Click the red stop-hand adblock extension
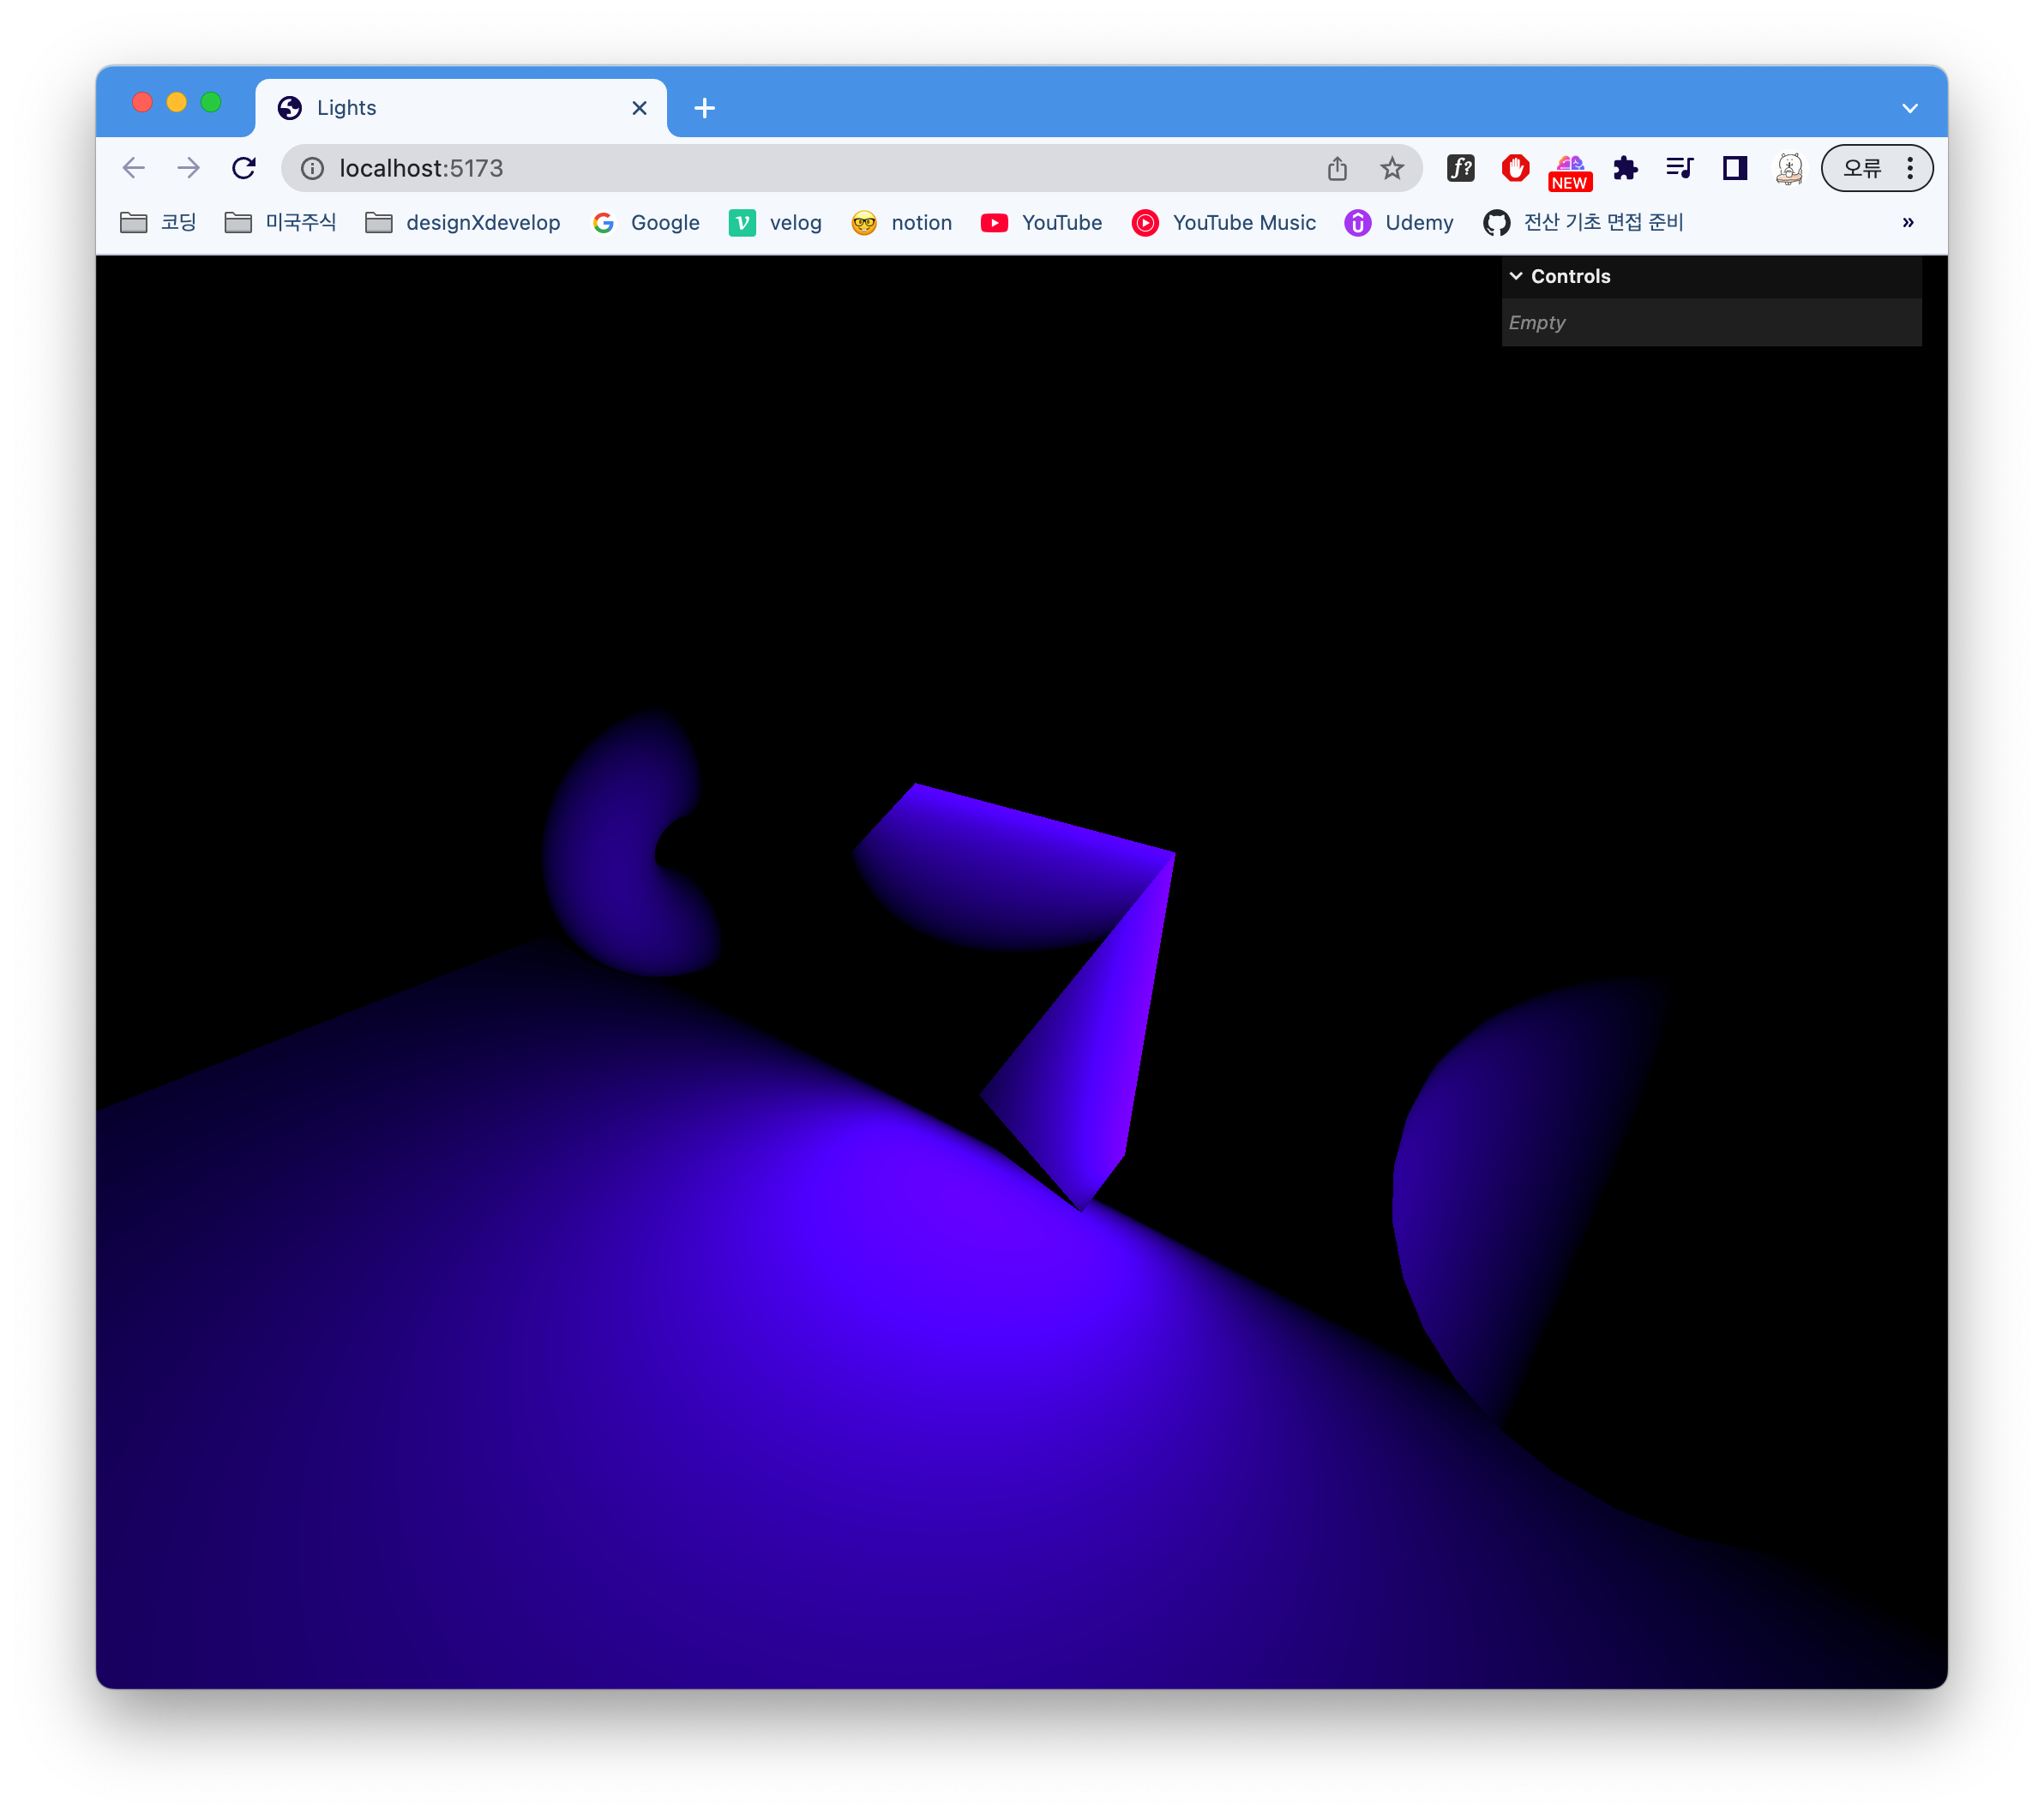This screenshot has width=2044, height=1816. [x=1515, y=168]
